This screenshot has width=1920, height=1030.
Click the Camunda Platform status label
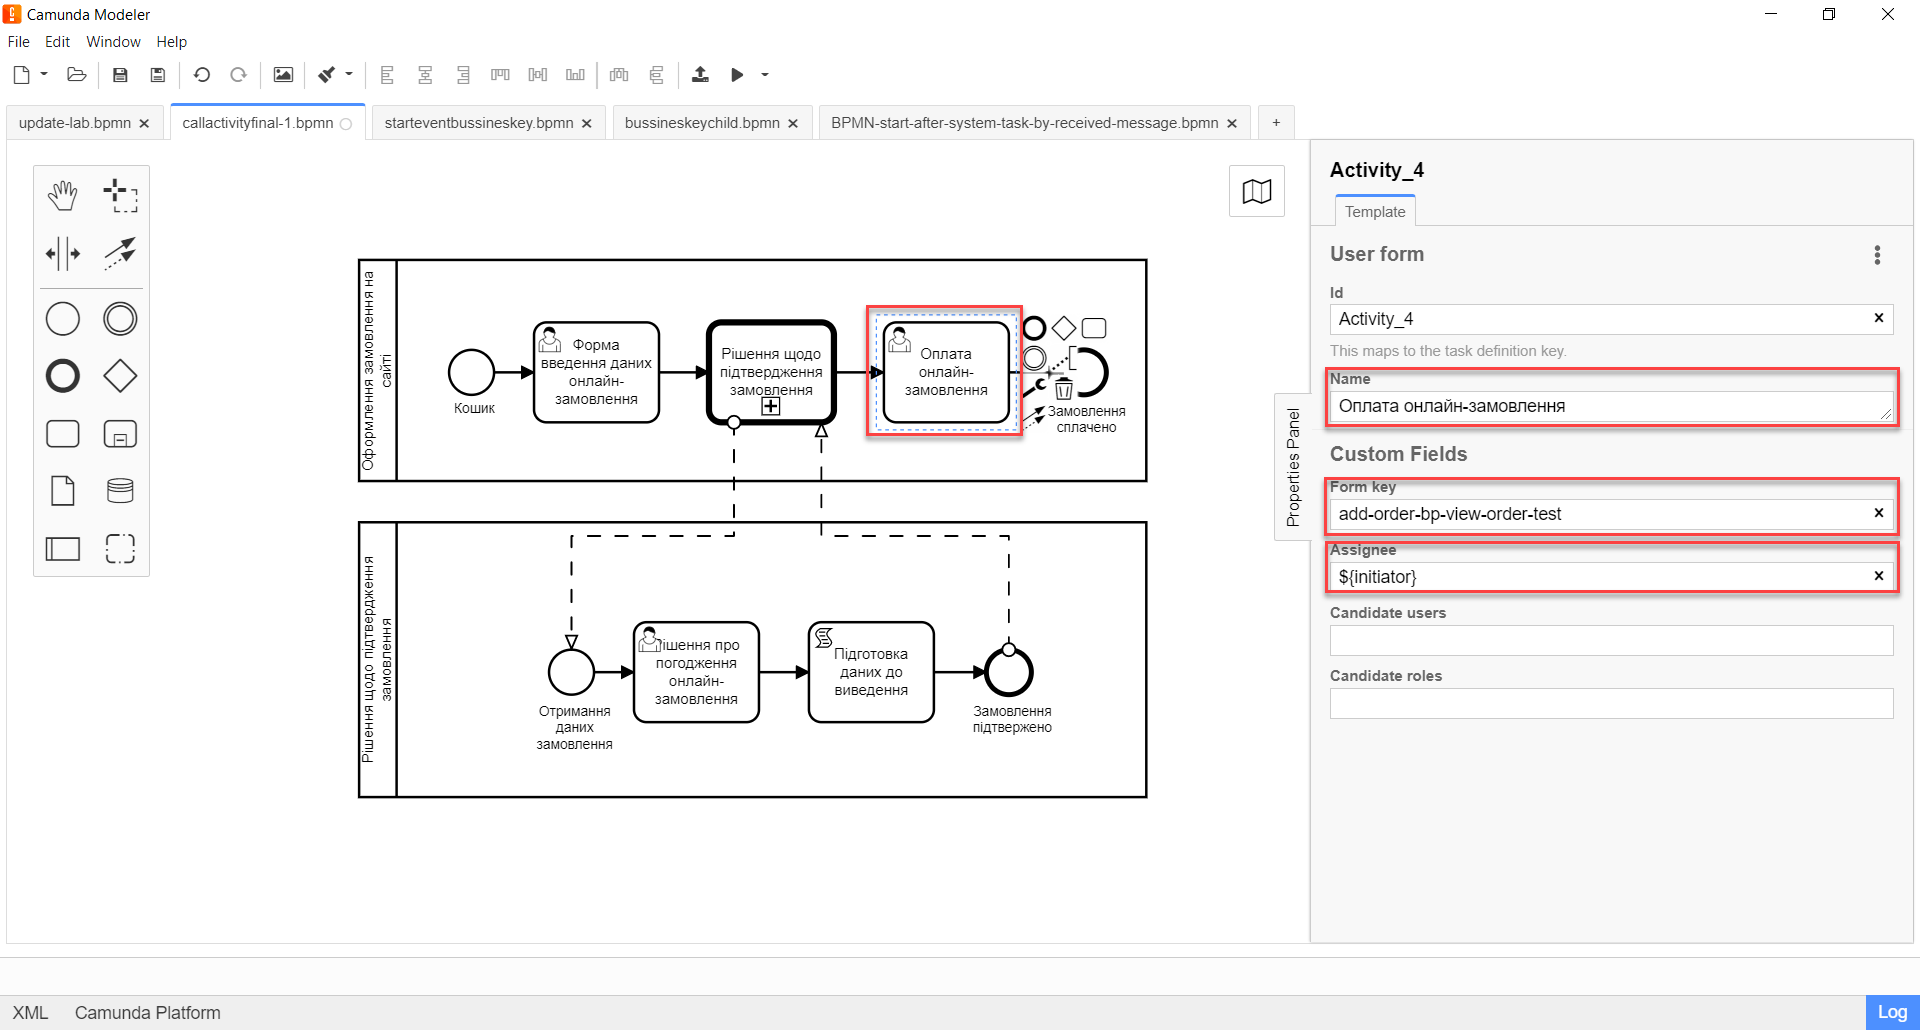(148, 1013)
